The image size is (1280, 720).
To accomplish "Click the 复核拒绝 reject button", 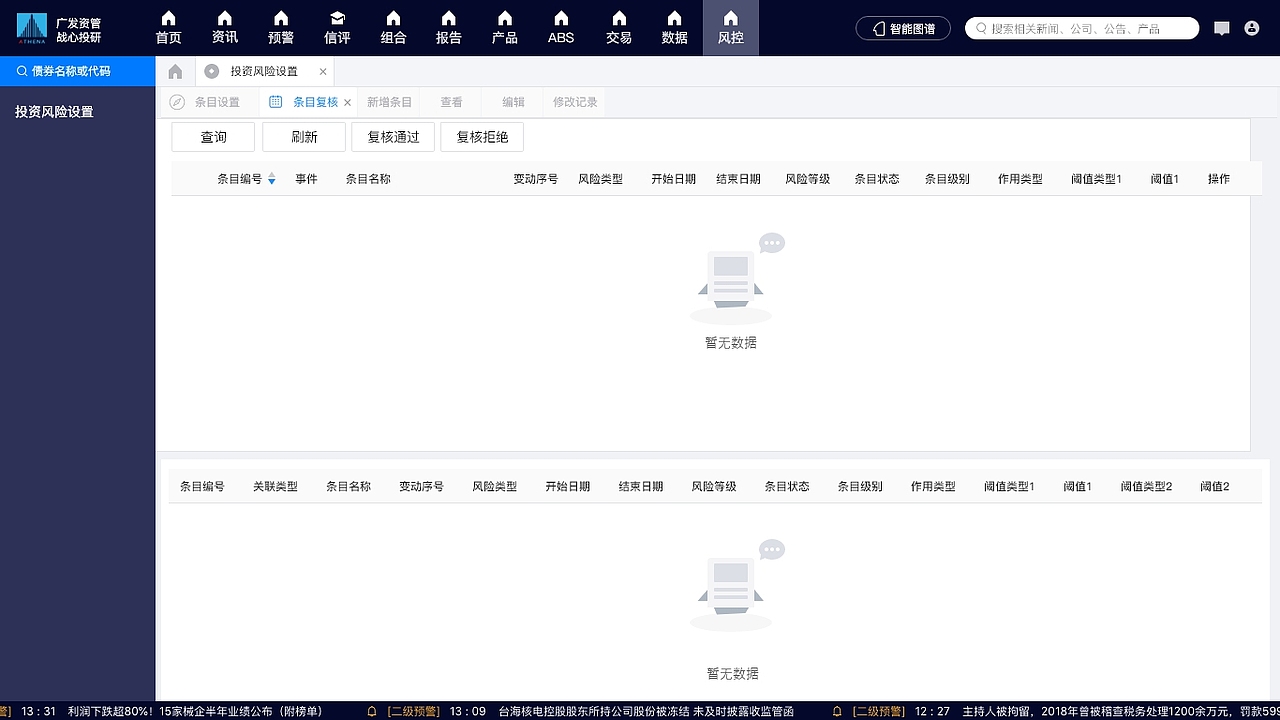I will (x=482, y=136).
